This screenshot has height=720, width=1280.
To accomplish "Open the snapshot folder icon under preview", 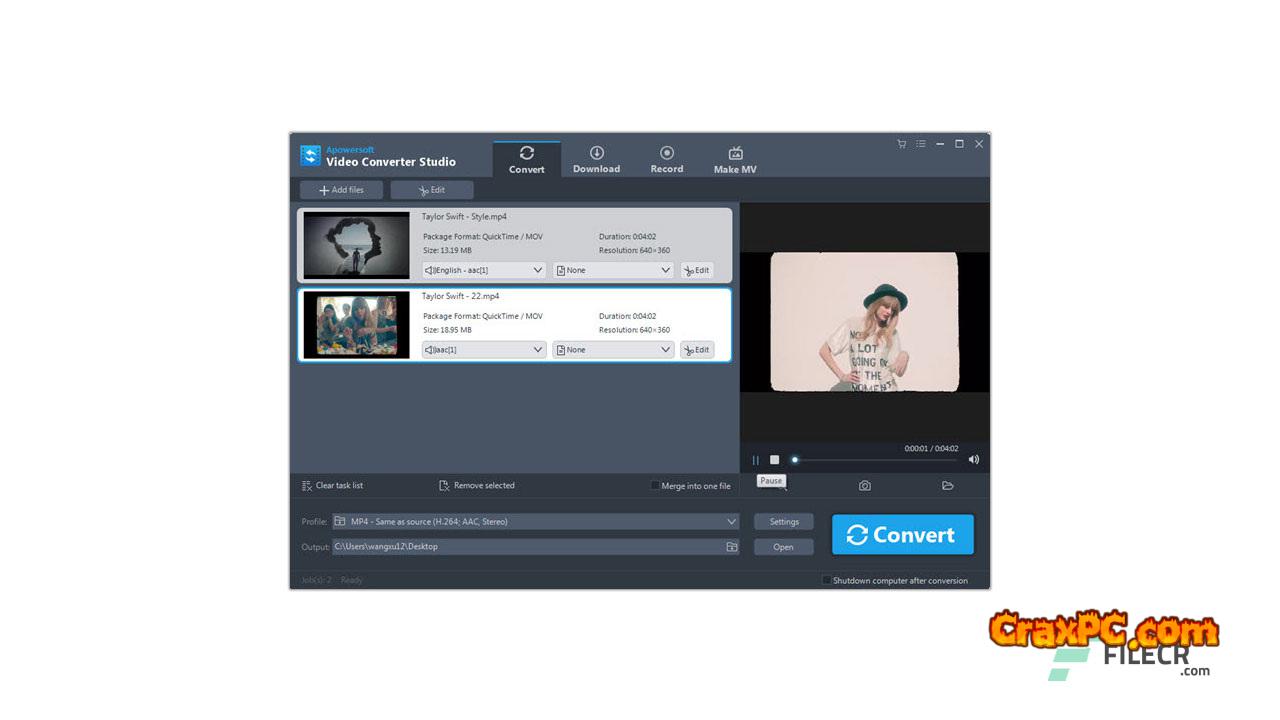I will pyautogui.click(x=947, y=486).
